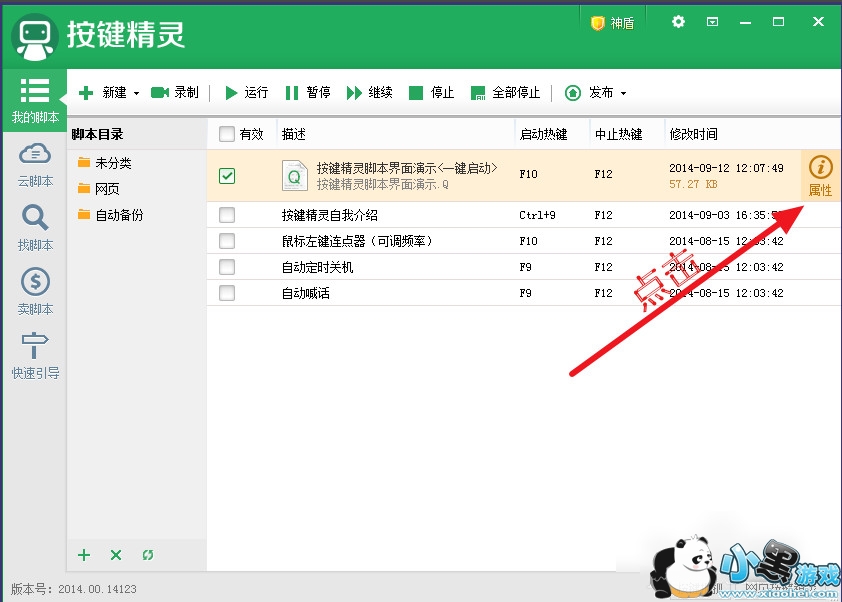Image resolution: width=842 pixels, height=602 pixels.
Task: Delete folder using the green X icon
Action: click(116, 555)
